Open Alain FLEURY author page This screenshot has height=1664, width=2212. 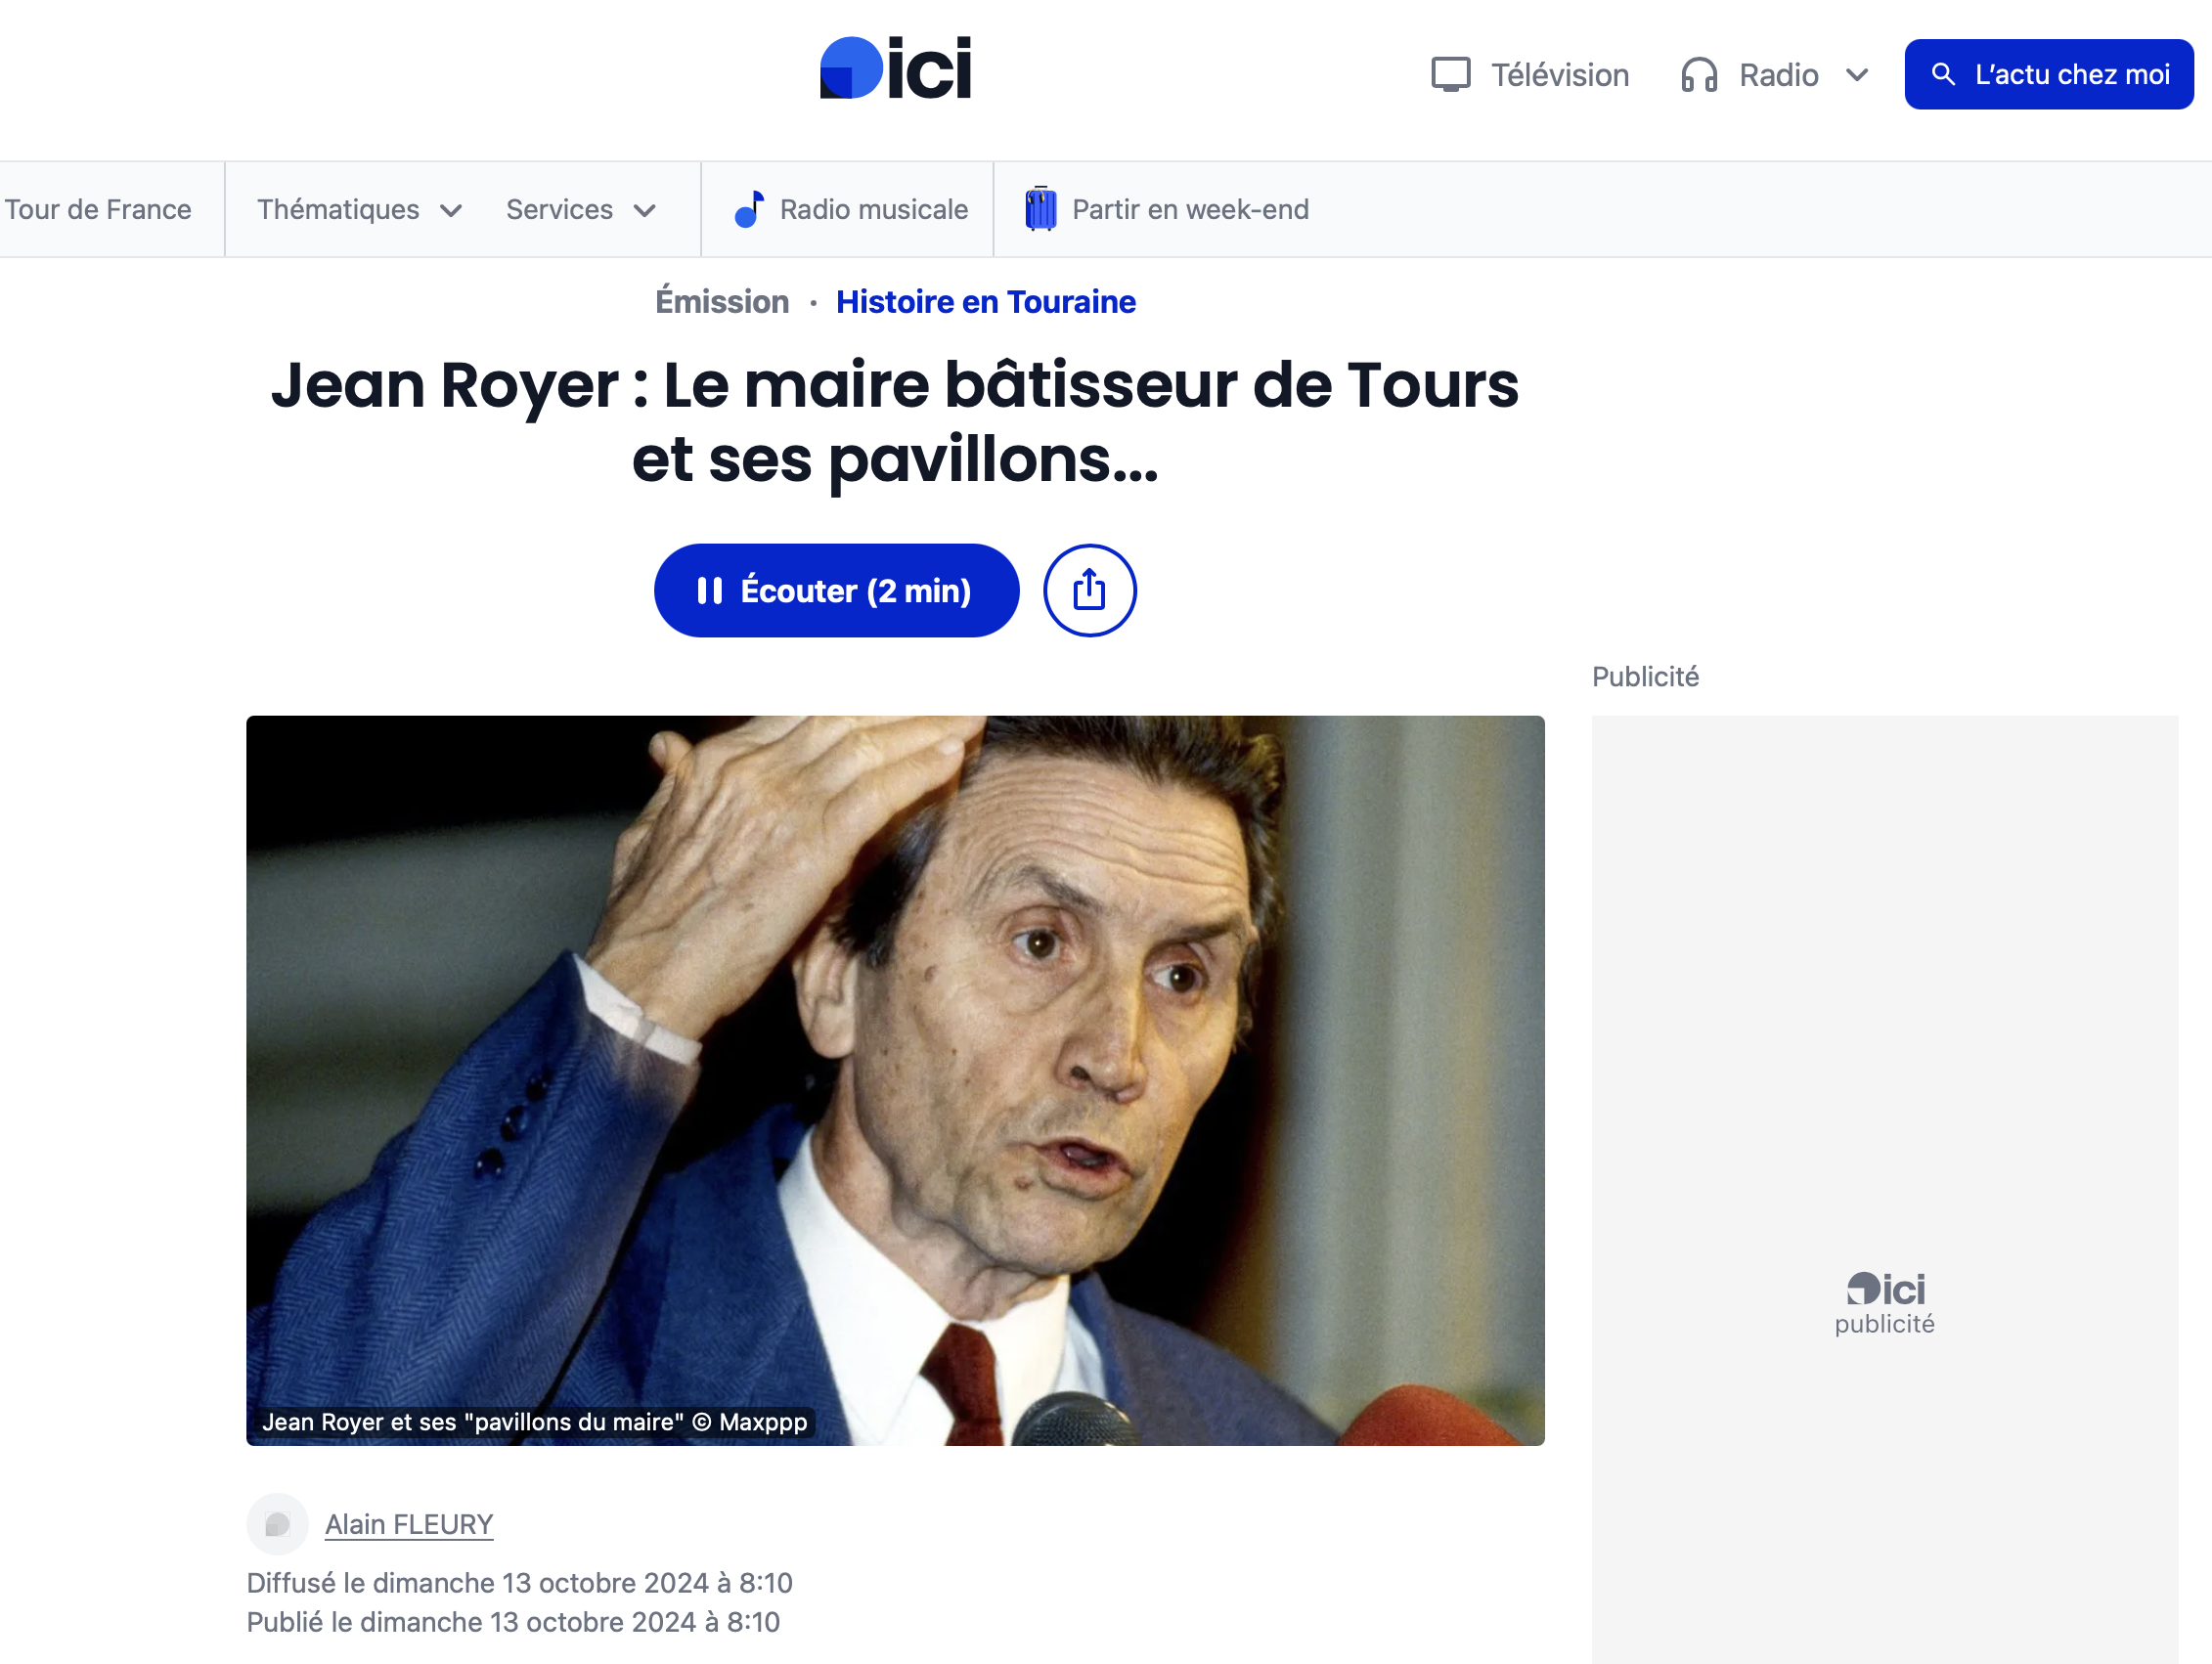(x=409, y=1524)
